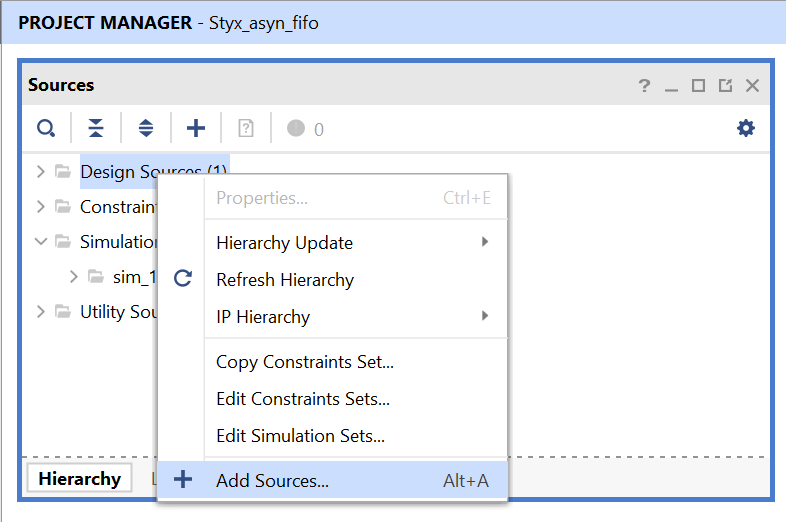Maximize the Sources panel
Screen dimensions: 786x522
699,86
